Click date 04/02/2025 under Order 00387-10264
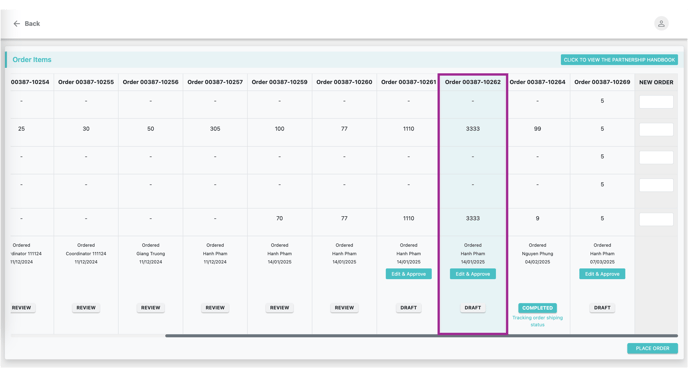Viewport: 688px width, 368px height. (x=538, y=262)
